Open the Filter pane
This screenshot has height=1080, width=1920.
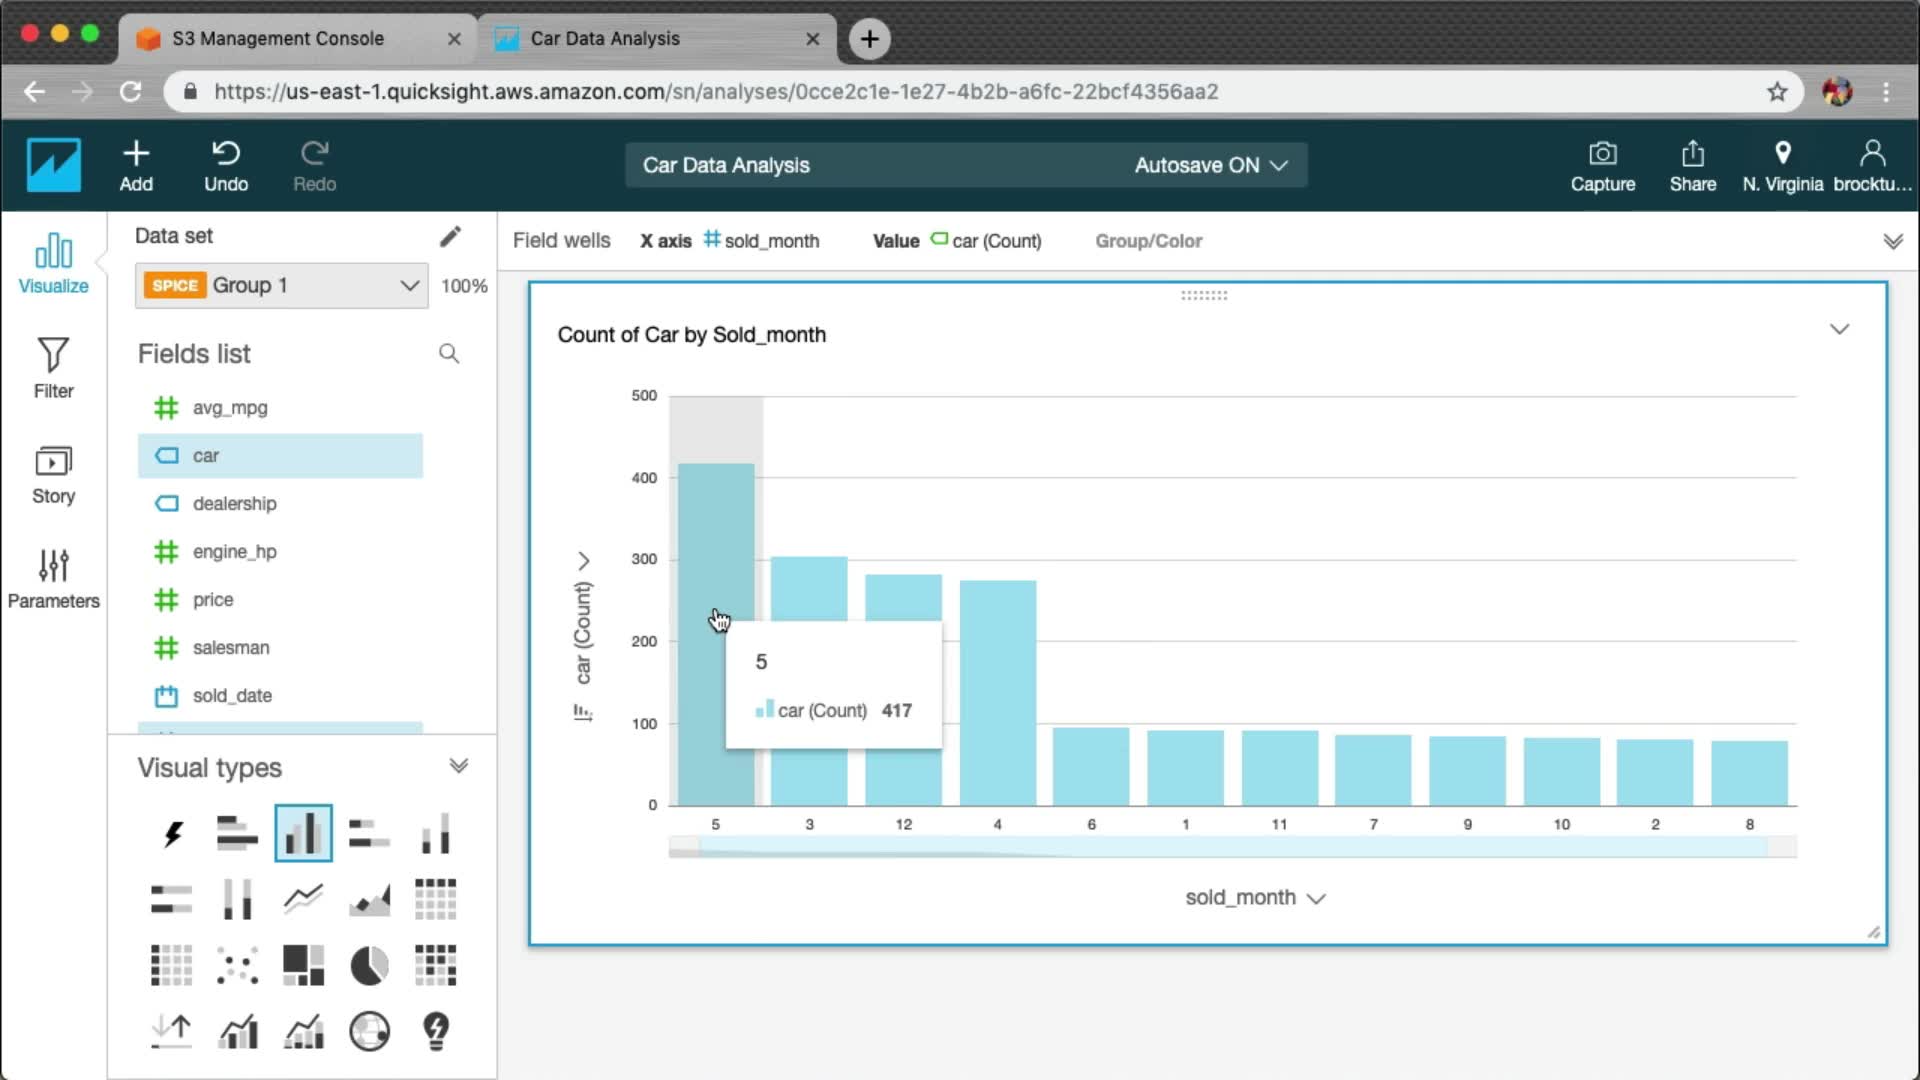coord(53,367)
